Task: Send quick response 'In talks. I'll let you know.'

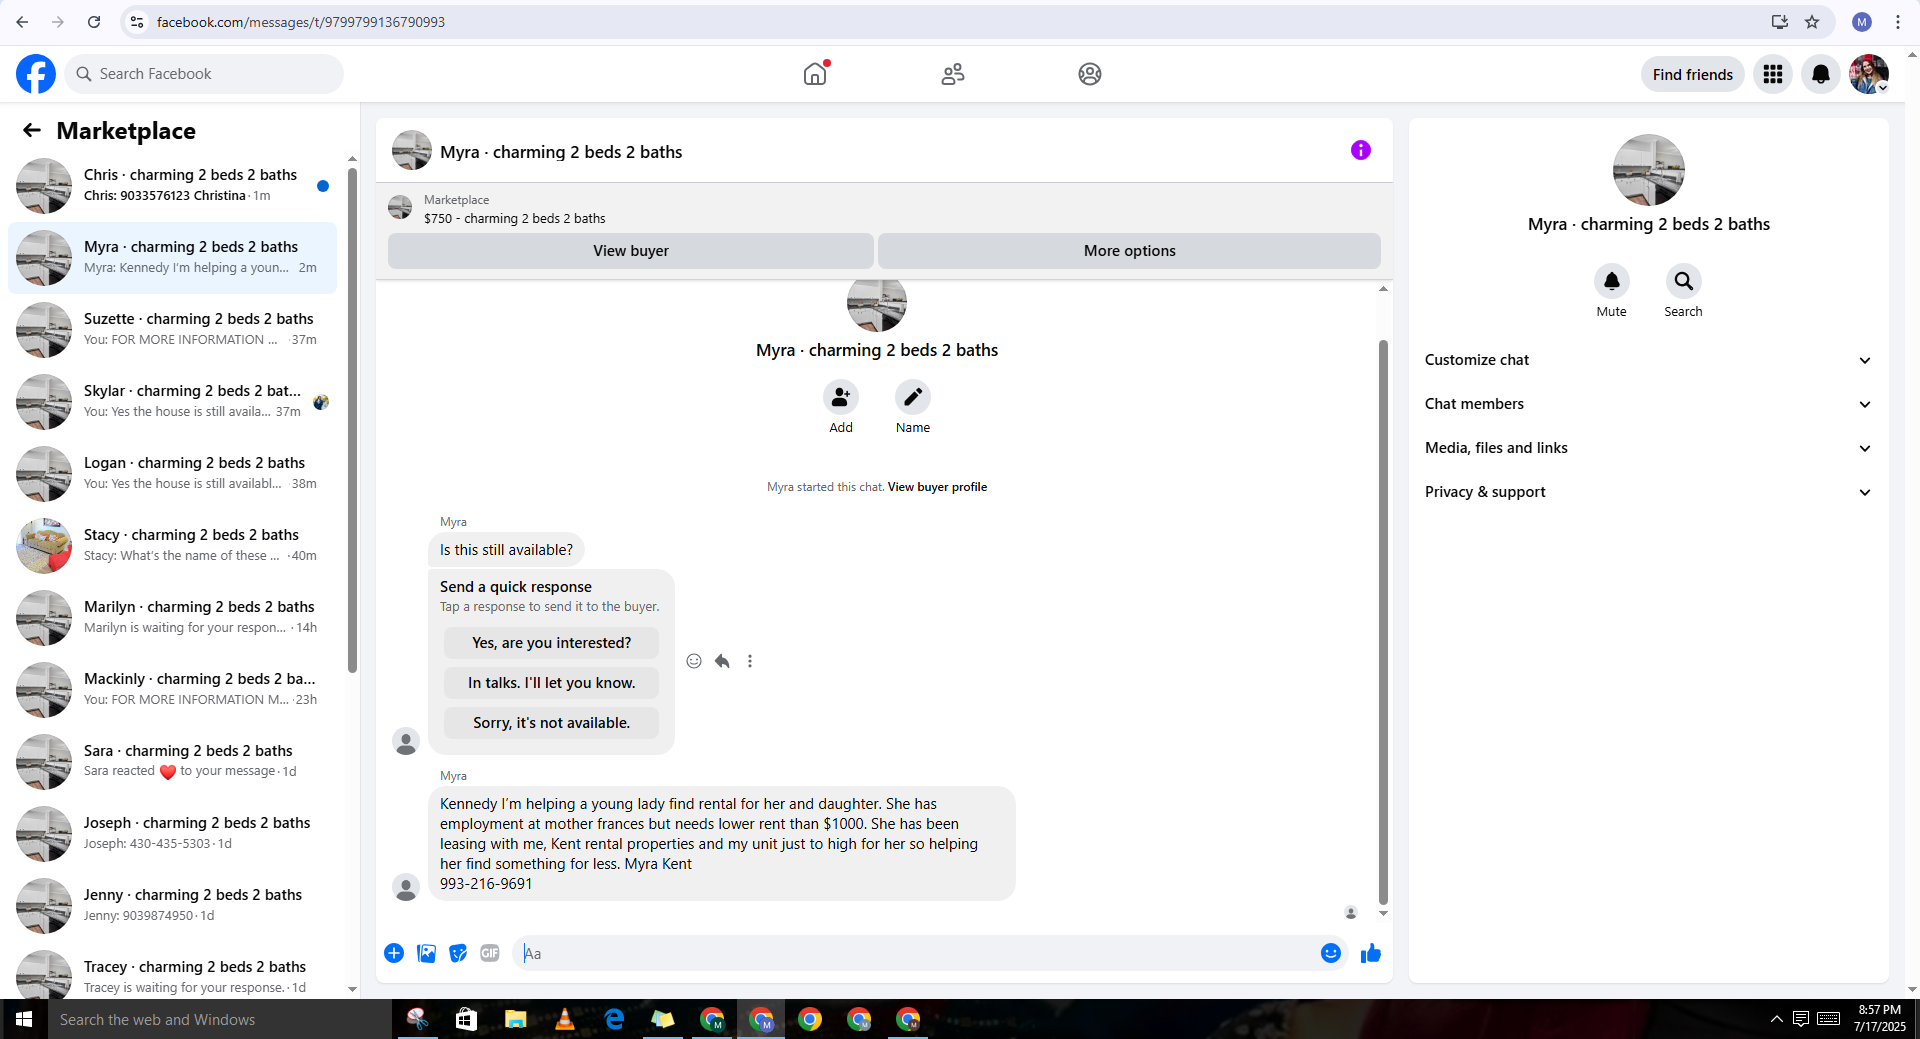Action: coord(552,683)
